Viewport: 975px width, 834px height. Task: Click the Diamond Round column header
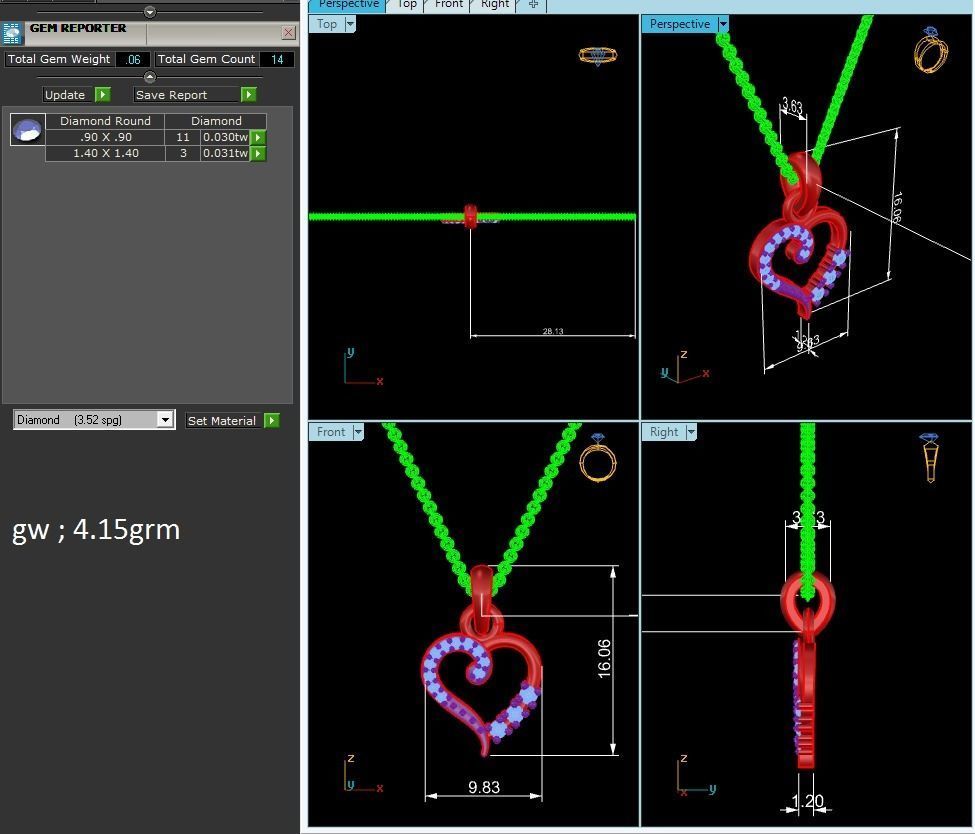coord(105,121)
